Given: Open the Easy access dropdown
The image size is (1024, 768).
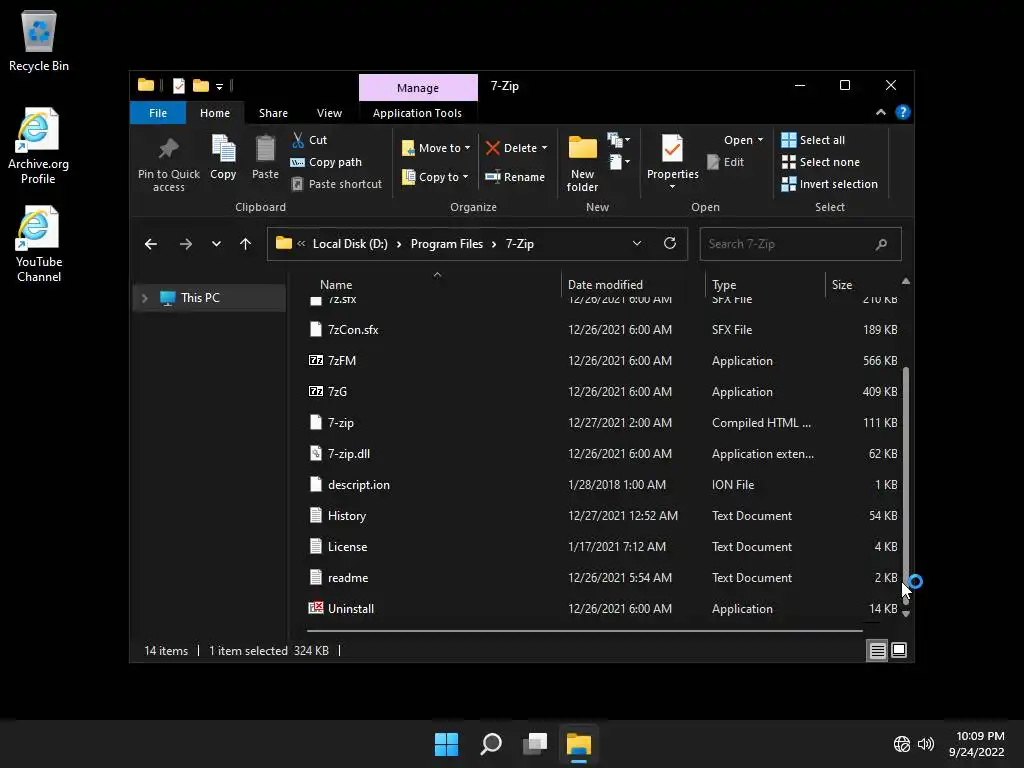Looking at the screenshot, I should [620, 161].
